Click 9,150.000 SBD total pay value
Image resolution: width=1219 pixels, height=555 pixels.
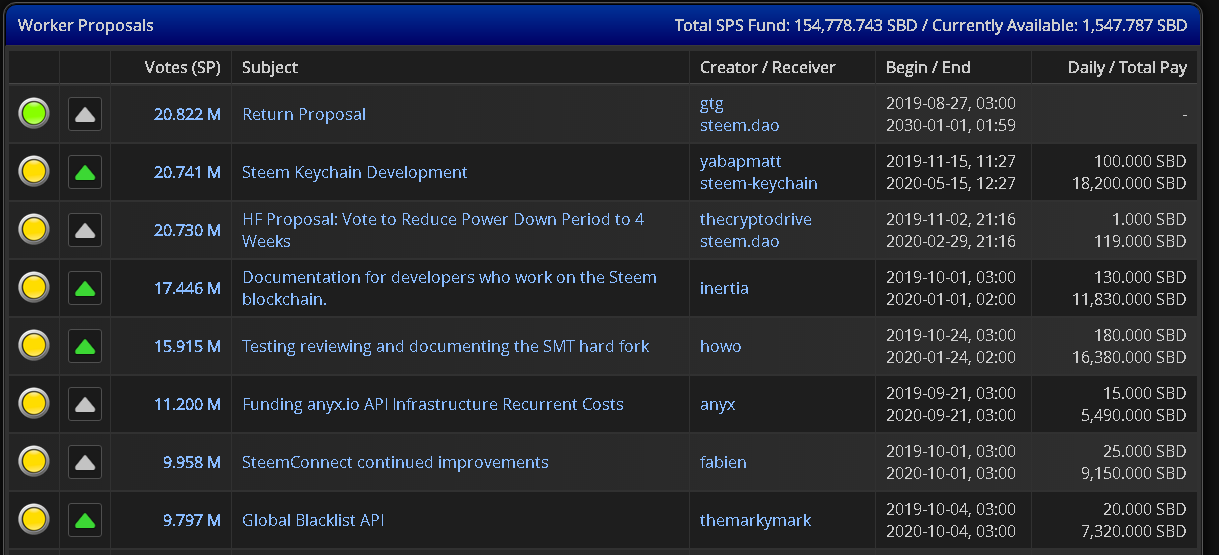pos(1134,473)
